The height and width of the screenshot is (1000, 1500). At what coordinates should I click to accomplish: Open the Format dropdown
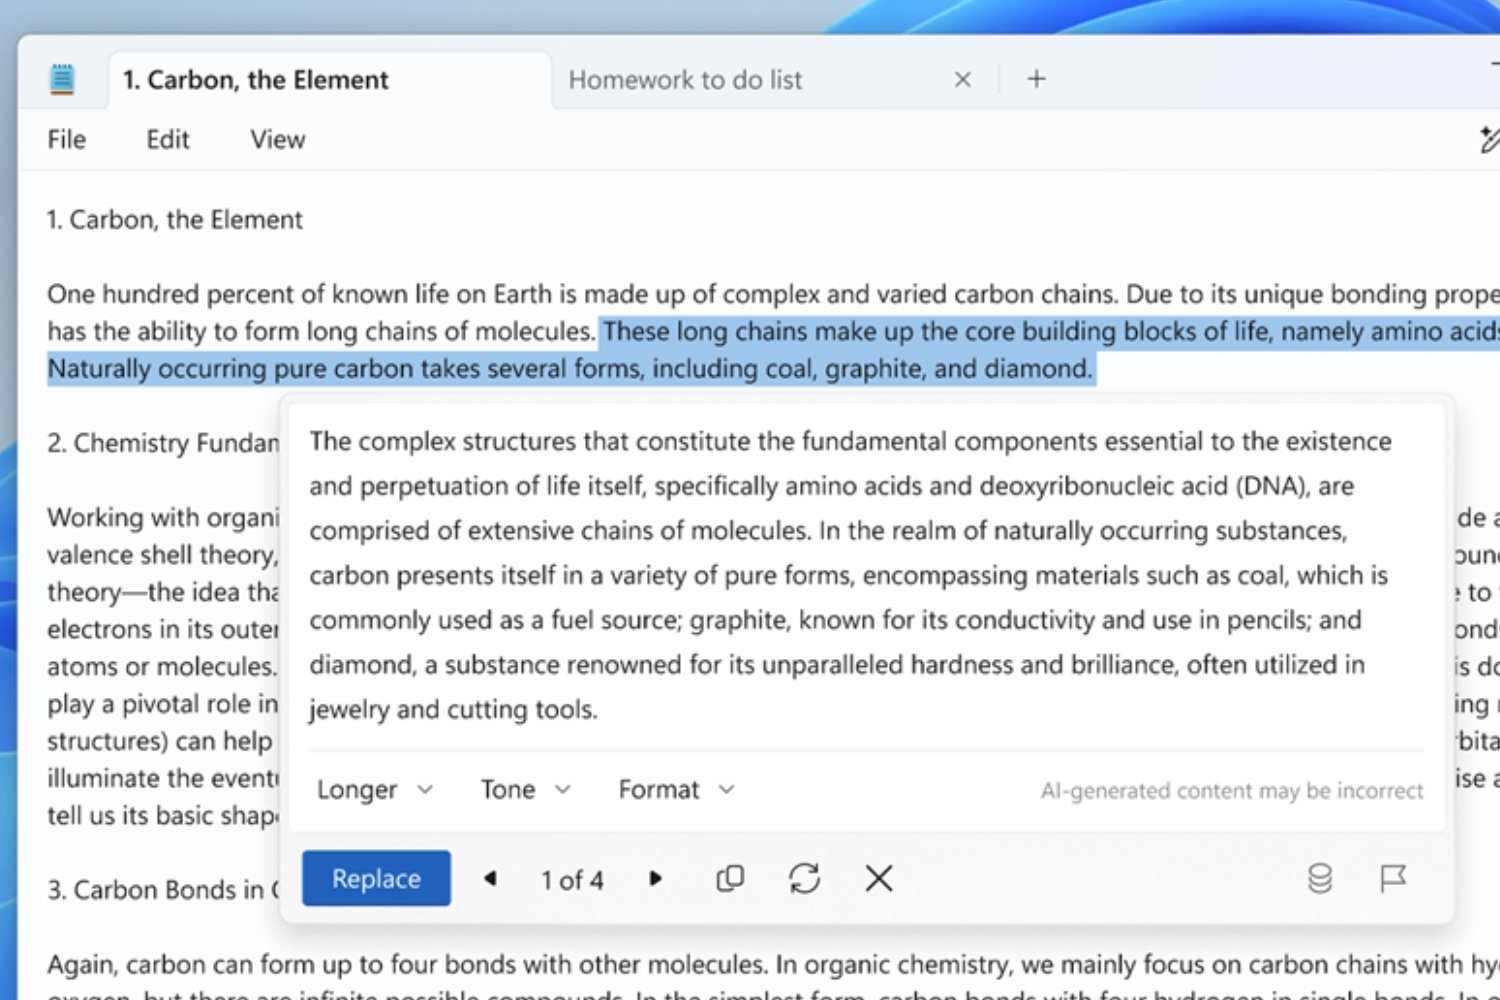click(x=676, y=790)
